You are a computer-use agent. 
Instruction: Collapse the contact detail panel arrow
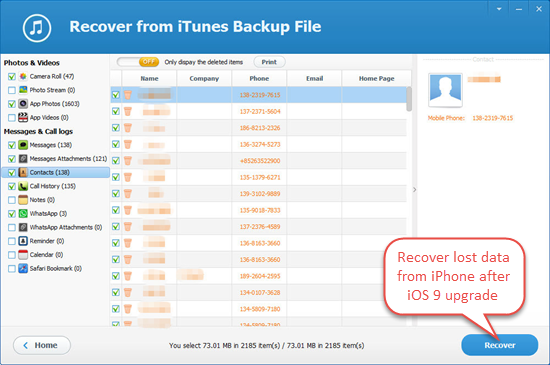(414, 190)
